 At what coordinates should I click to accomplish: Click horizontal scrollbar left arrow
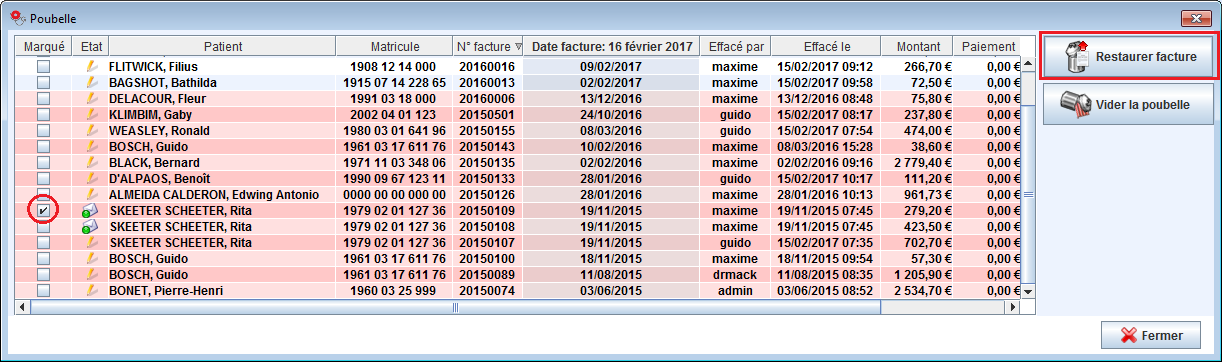pos(23,307)
